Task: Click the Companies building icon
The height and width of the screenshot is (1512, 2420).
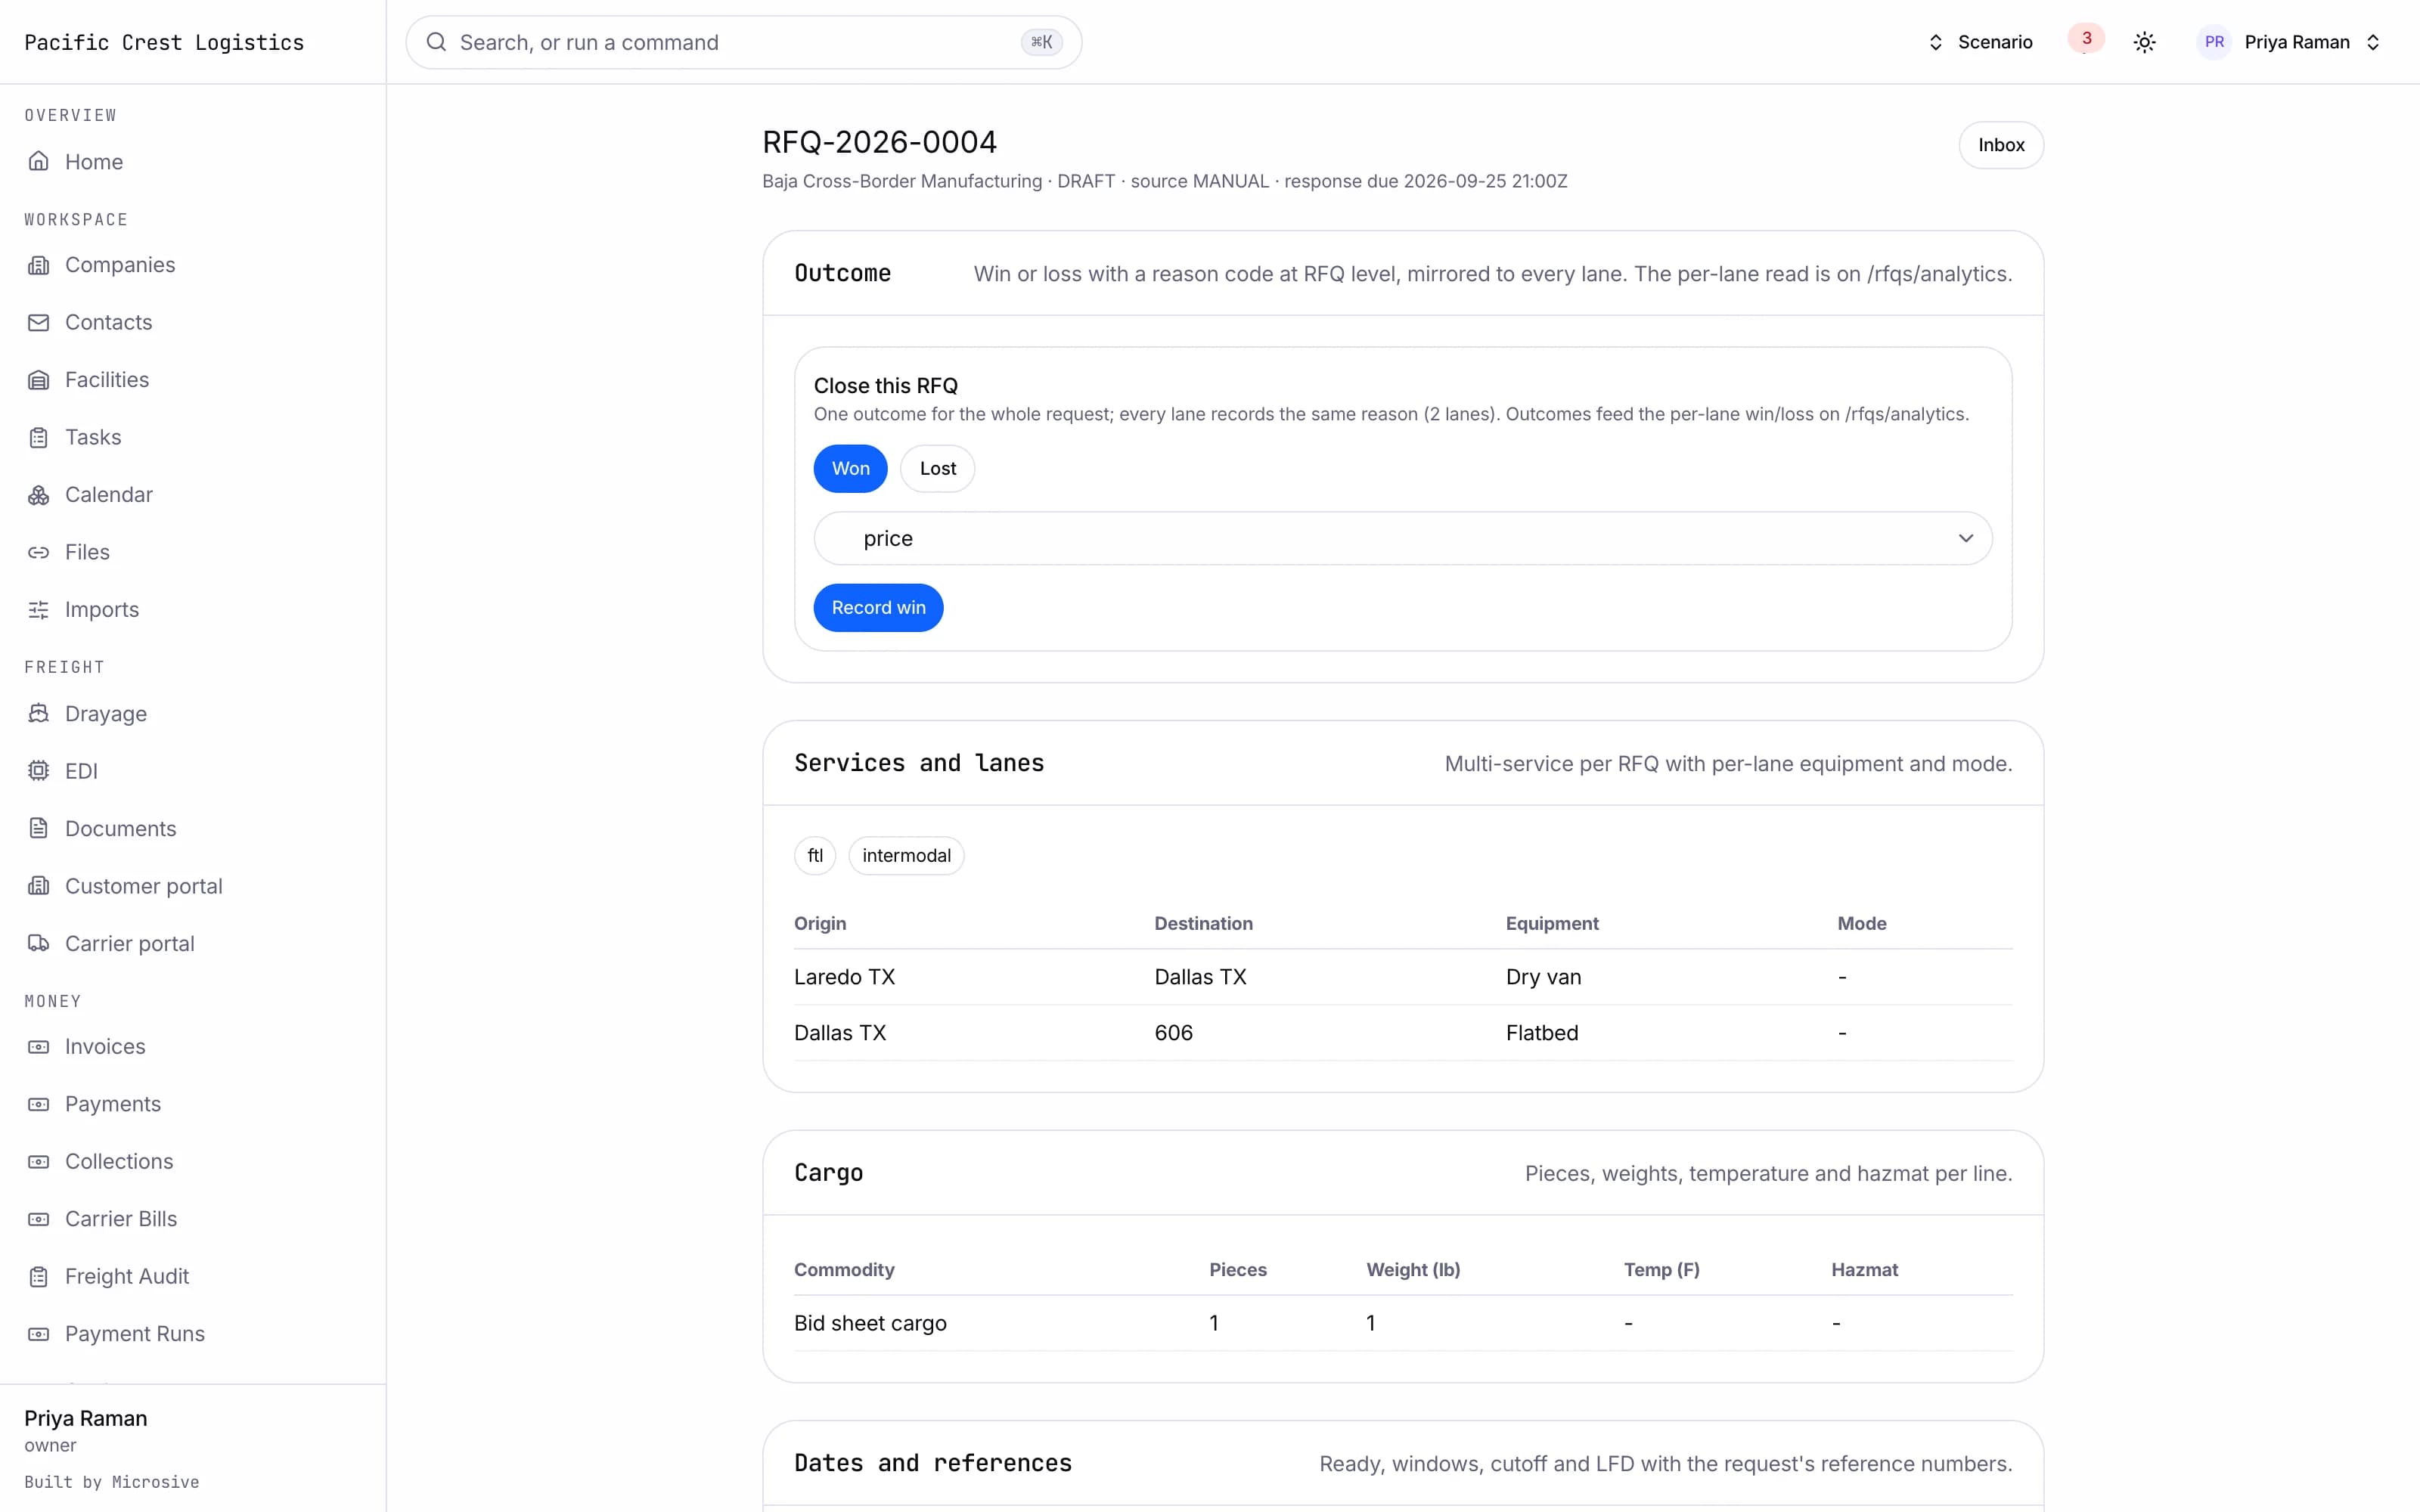Action: 38,265
